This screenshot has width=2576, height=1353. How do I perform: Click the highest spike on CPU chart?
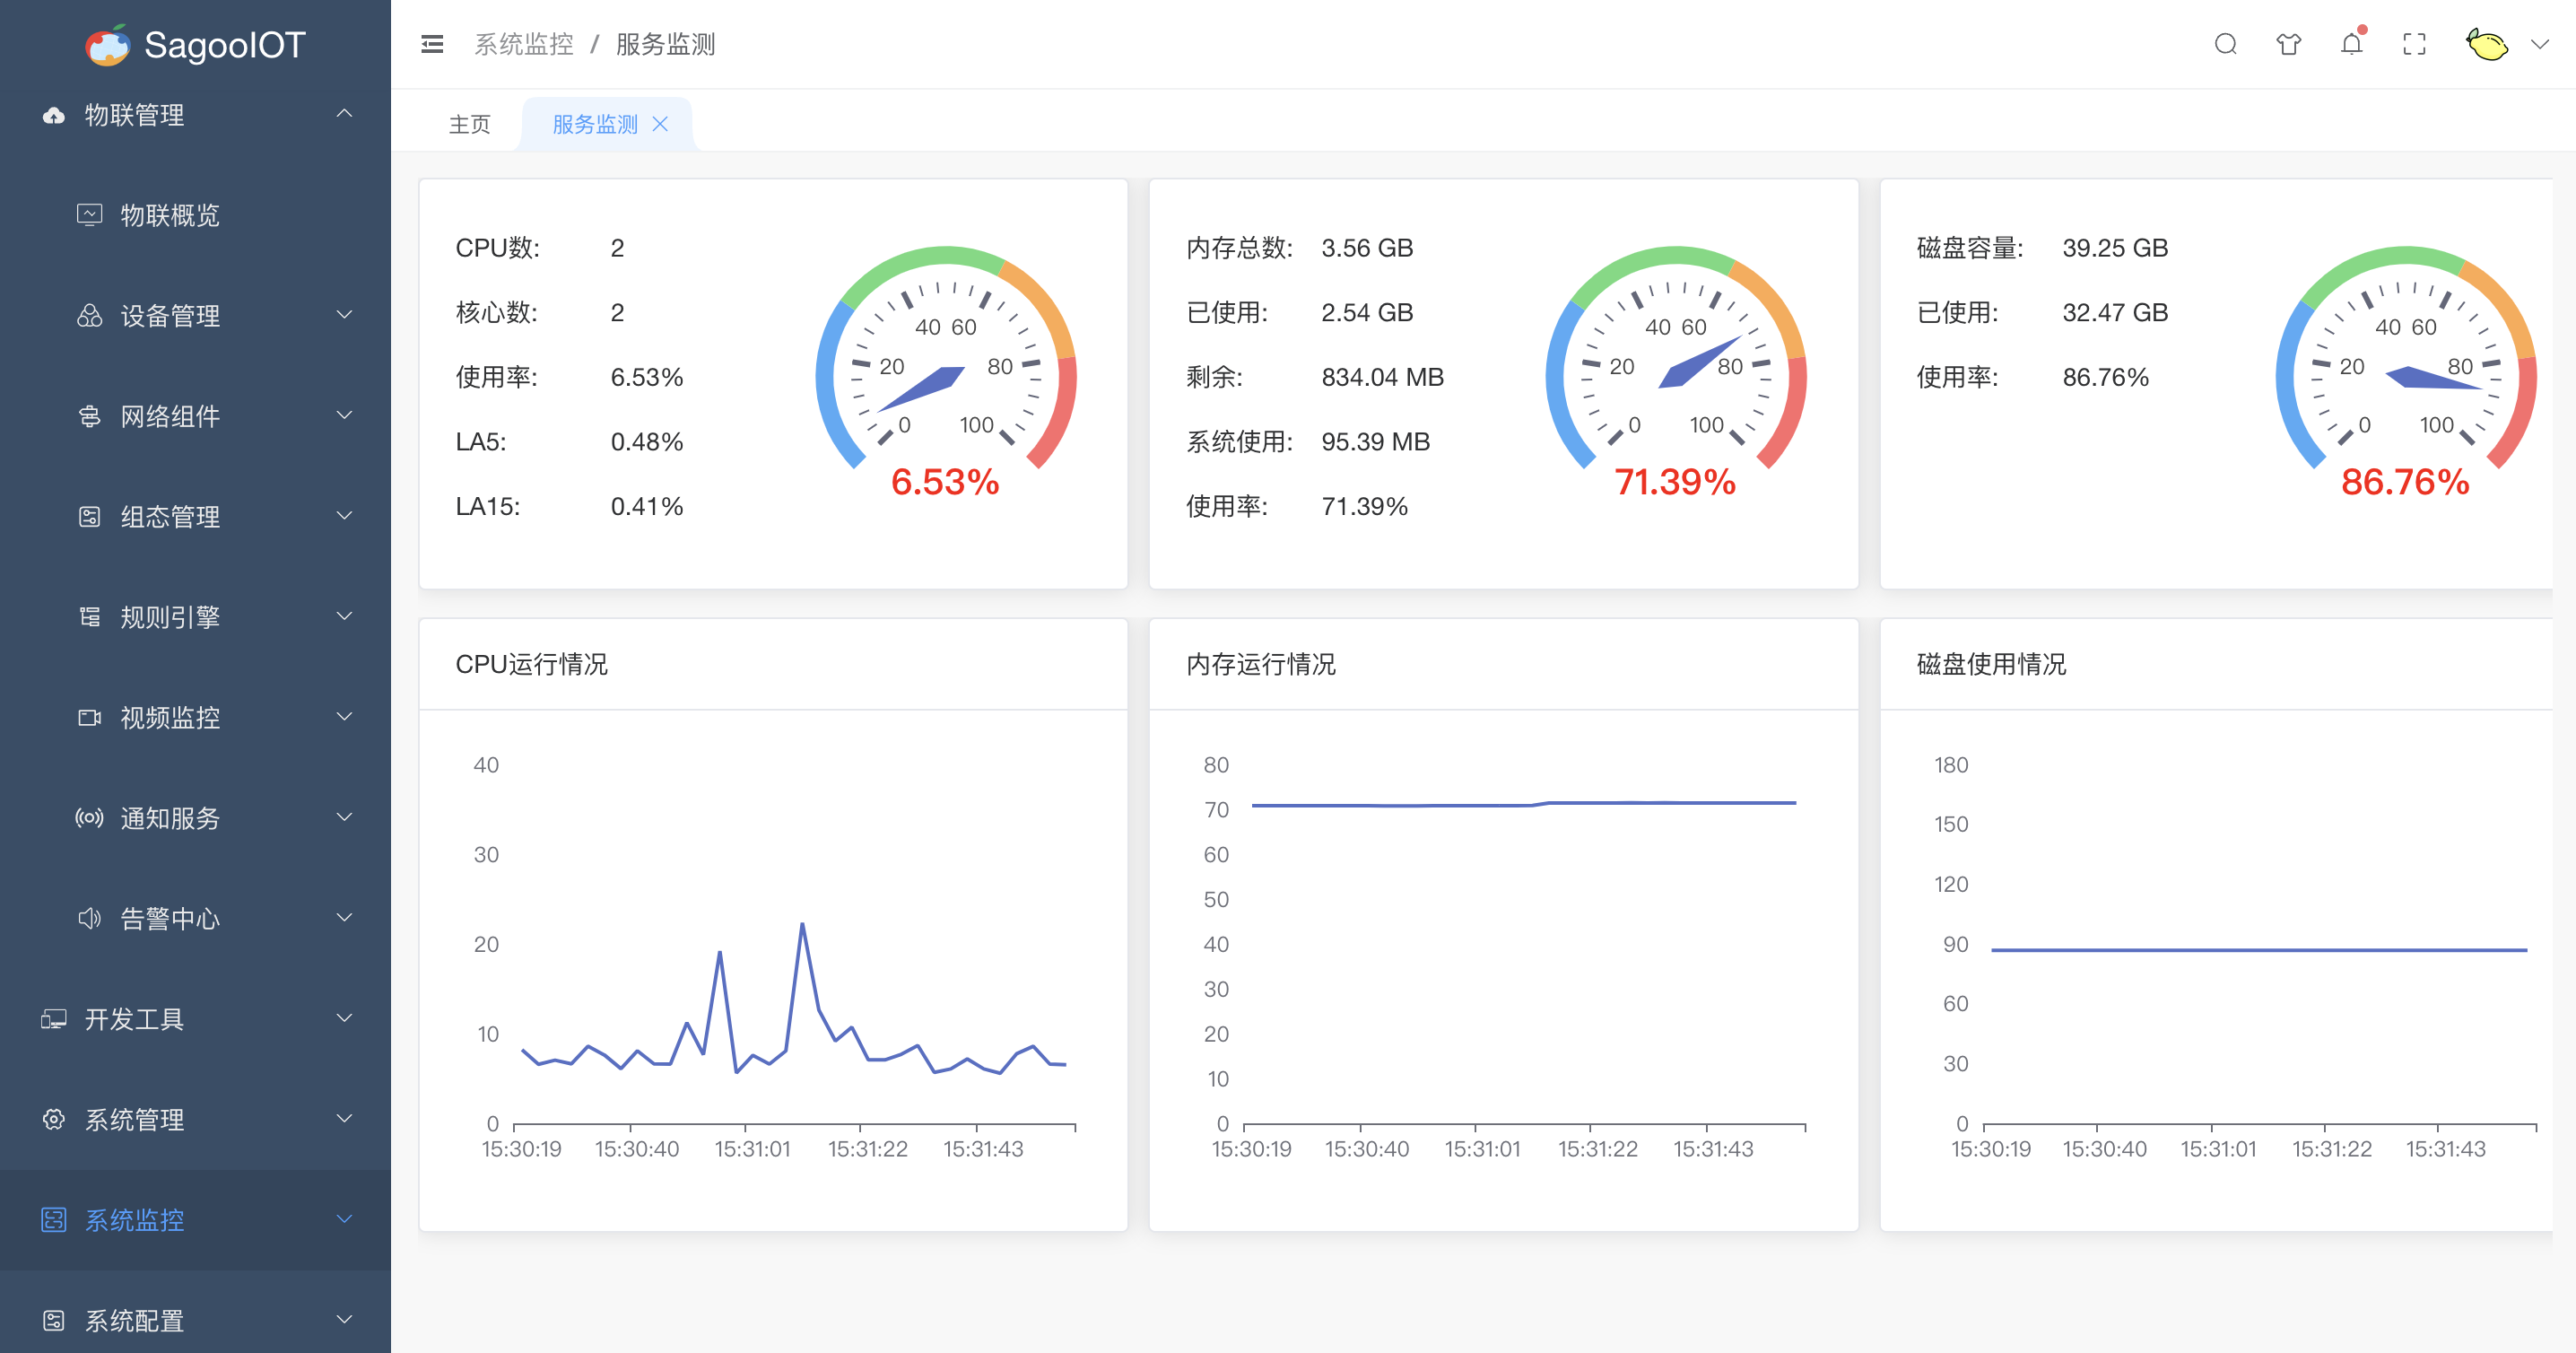pyautogui.click(x=802, y=925)
